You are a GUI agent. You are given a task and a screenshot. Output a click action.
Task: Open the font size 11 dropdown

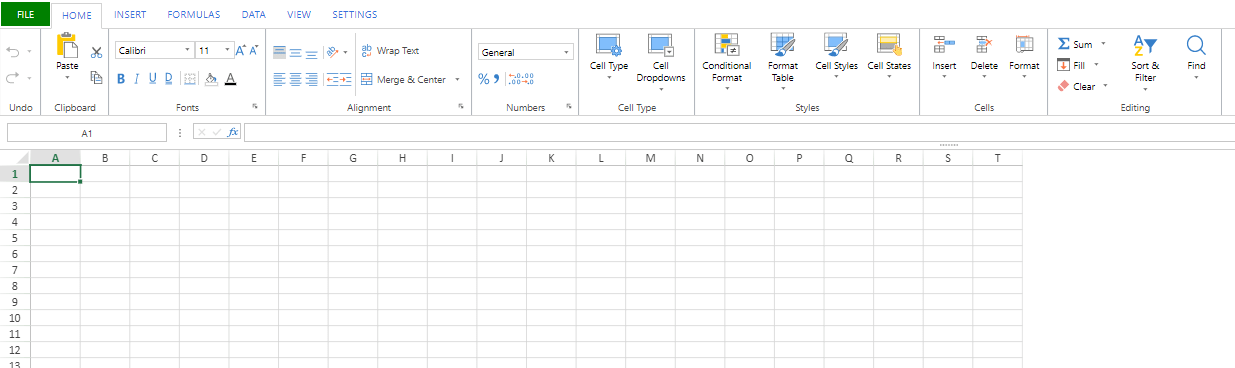point(228,50)
